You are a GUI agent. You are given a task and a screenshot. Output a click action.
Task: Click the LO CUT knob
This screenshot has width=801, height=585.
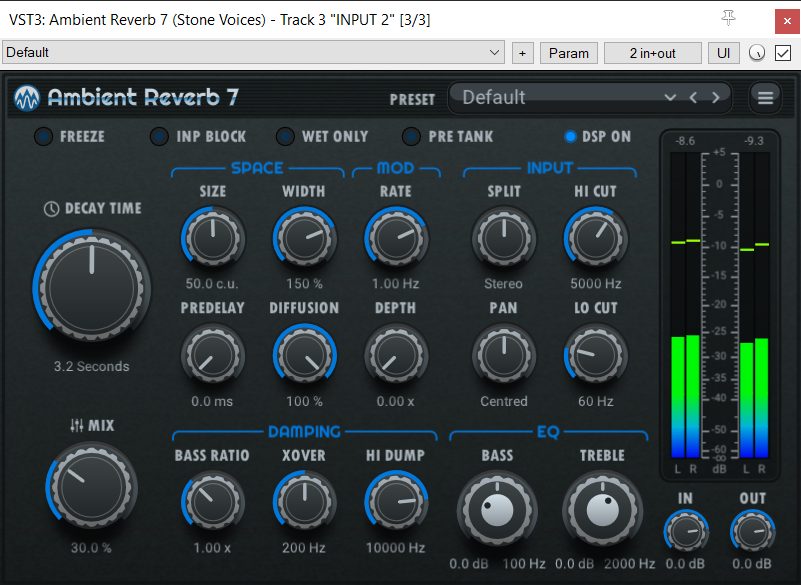click(596, 355)
